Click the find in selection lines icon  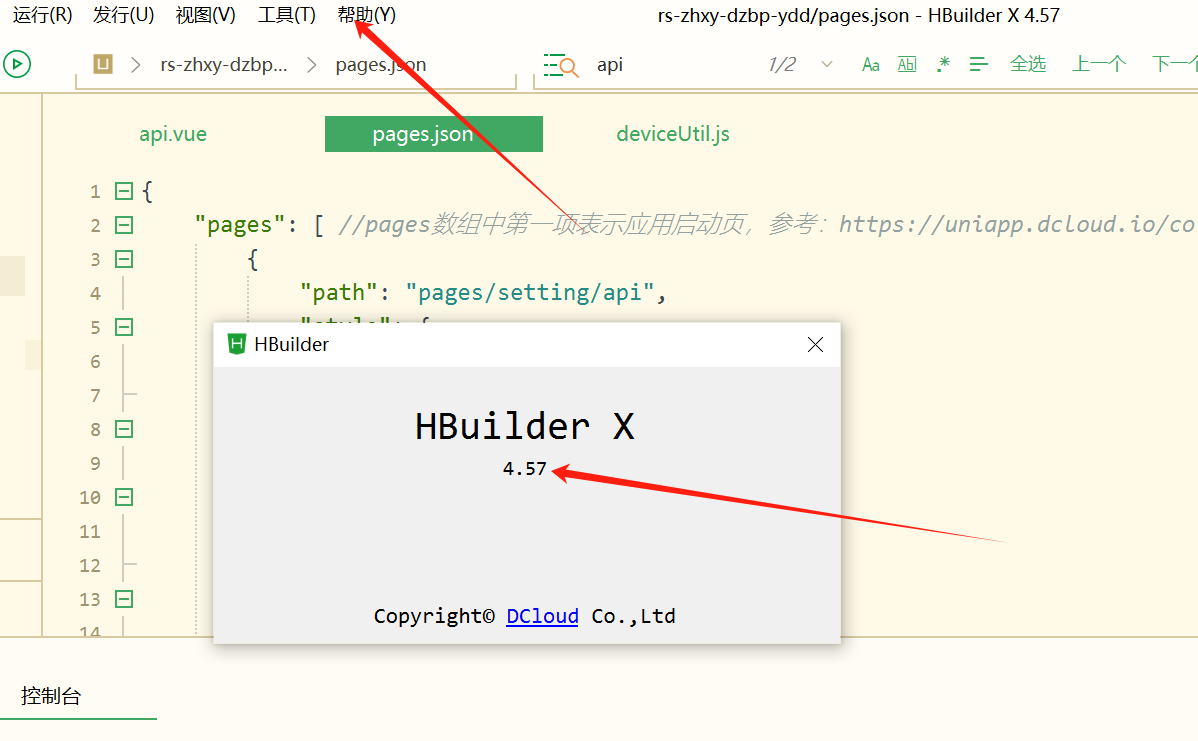pos(979,65)
